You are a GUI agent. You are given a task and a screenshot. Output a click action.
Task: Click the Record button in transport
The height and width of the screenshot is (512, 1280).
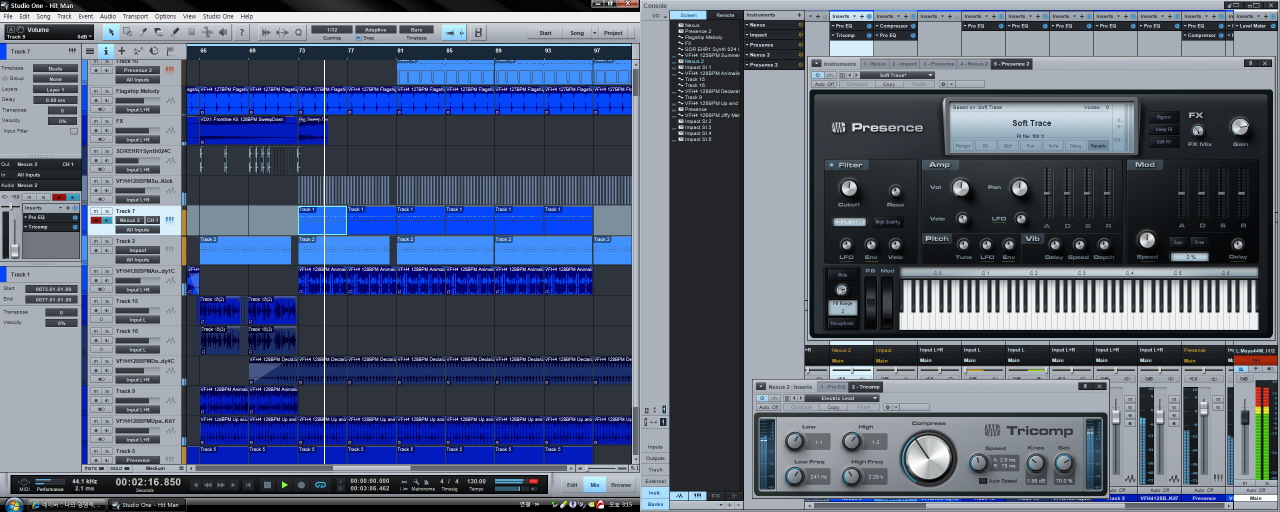coord(301,485)
